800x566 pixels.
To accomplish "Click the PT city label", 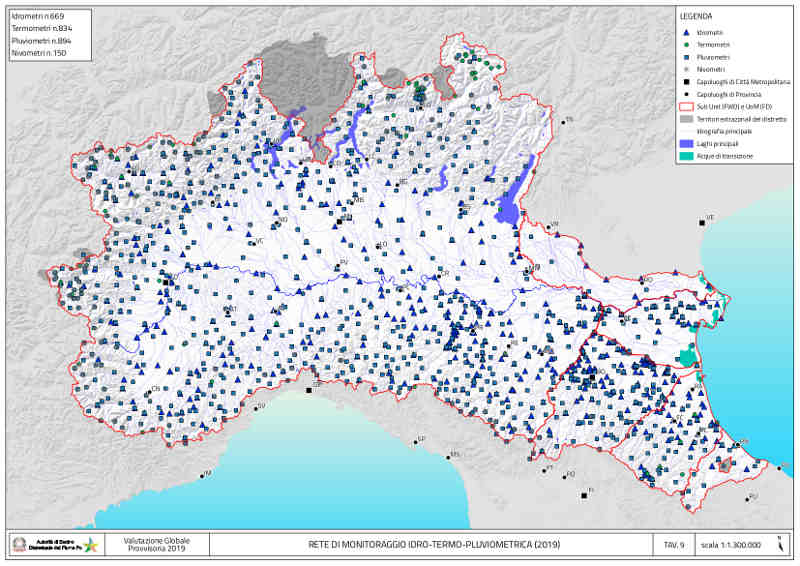I will tap(549, 467).
